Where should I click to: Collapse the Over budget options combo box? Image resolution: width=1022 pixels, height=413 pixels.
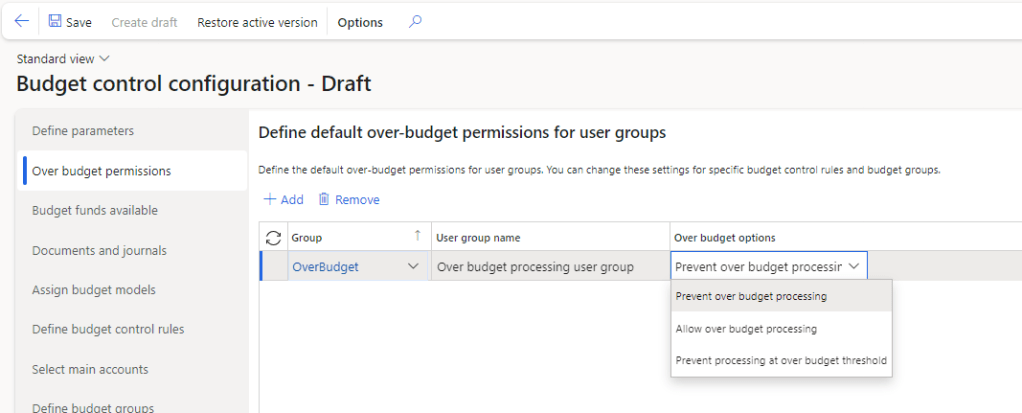[x=853, y=267]
